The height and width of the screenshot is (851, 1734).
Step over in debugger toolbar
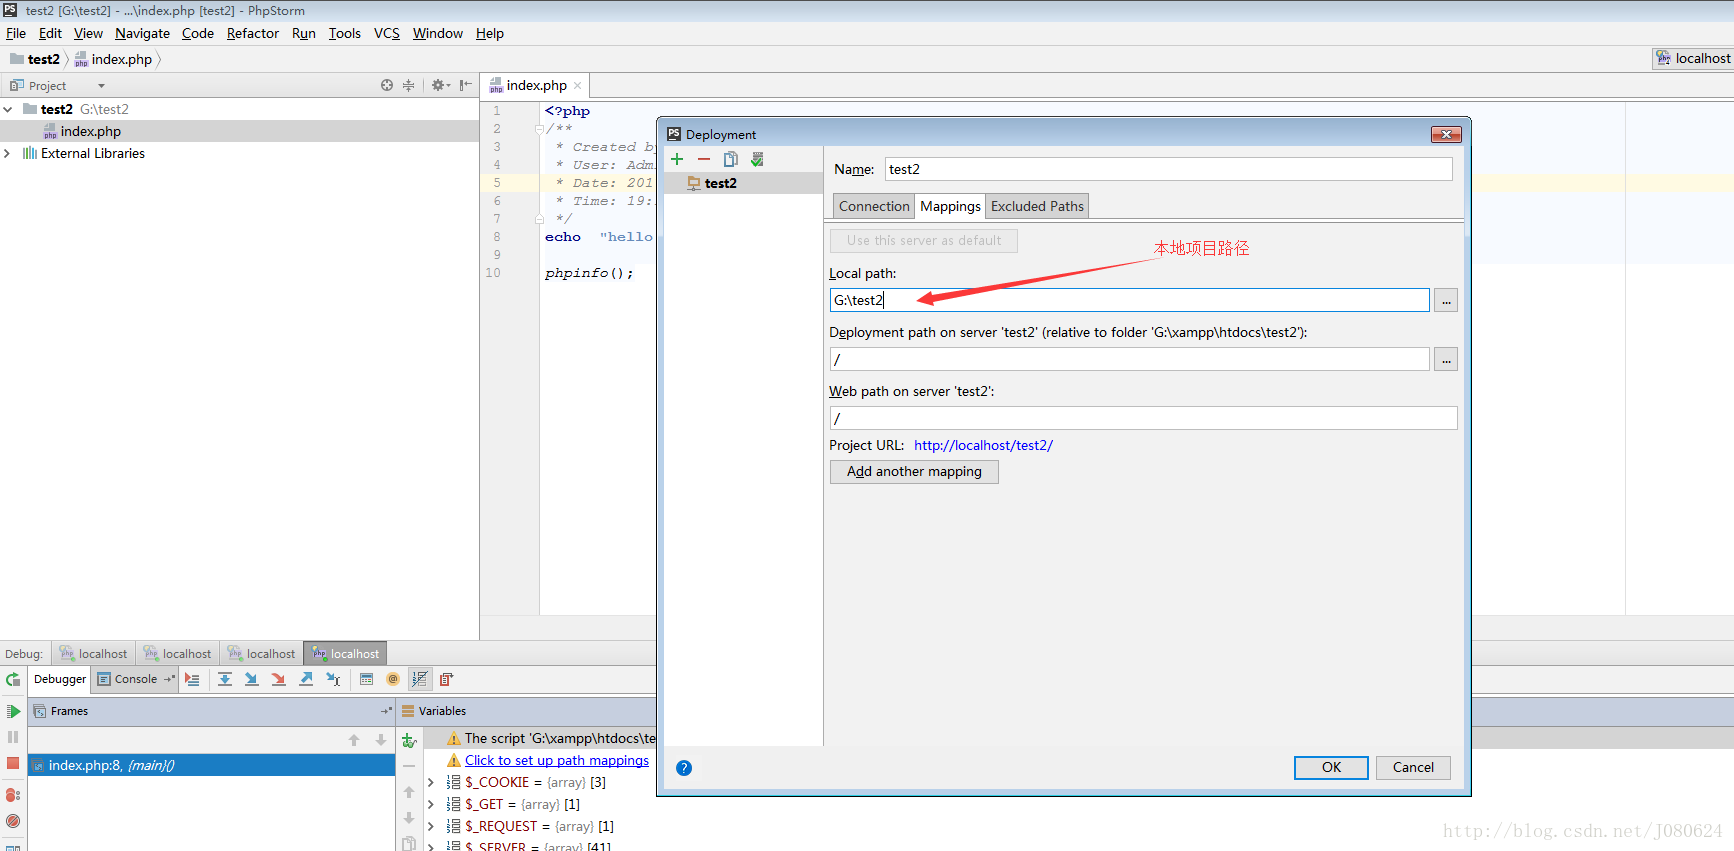[225, 680]
